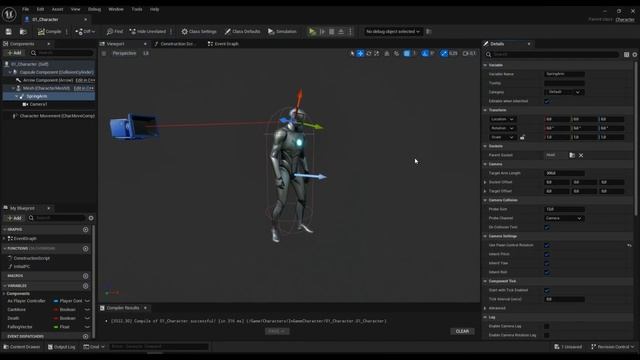This screenshot has width=640, height=360.
Task: Click the Stop simulation icon
Action: (x=331, y=31)
